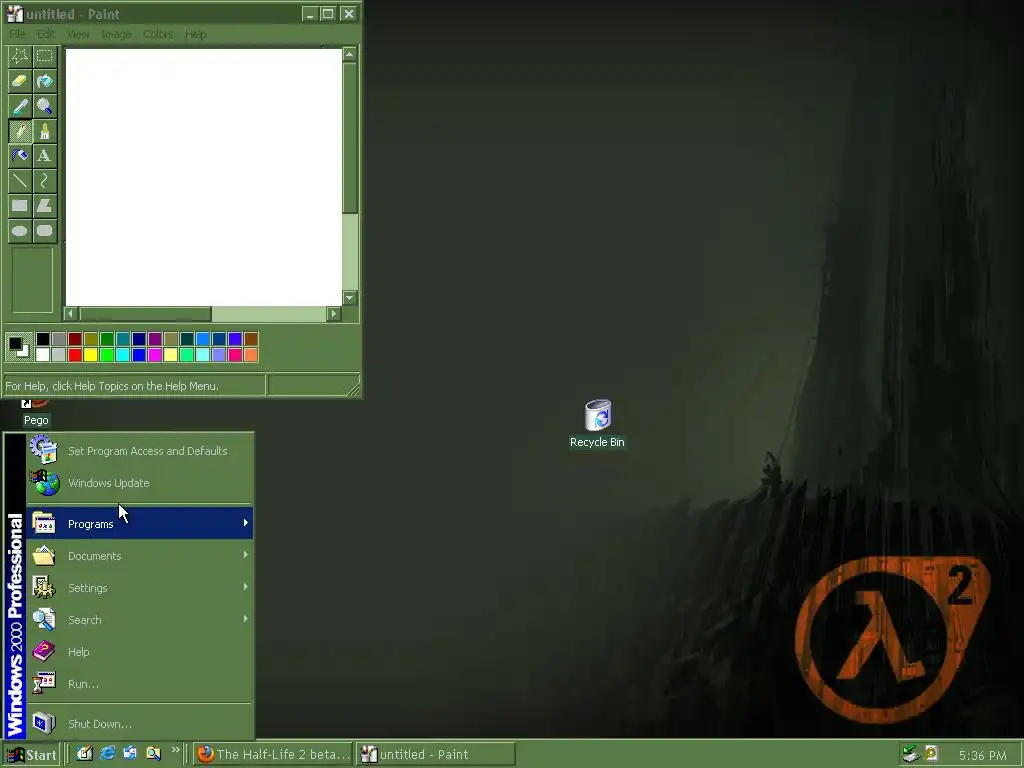Expand the Programs submenu
This screenshot has width=1024, height=768.
140,523
